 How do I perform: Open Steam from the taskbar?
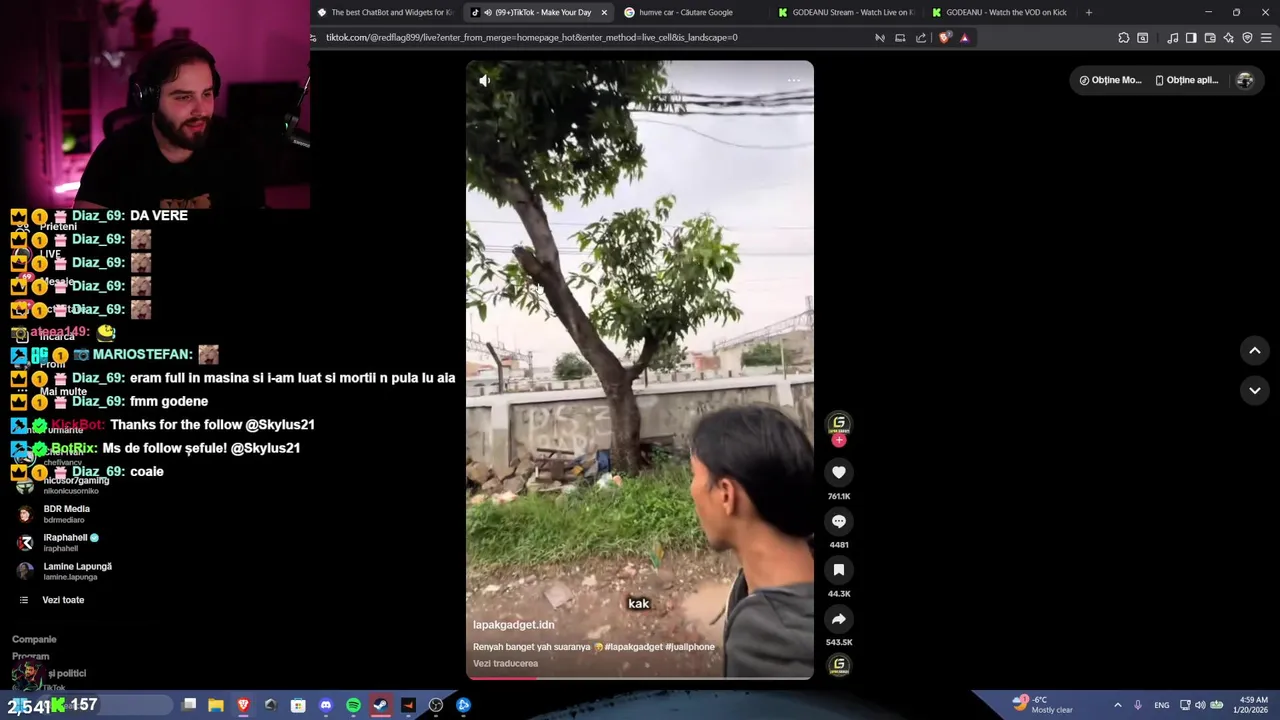(x=380, y=705)
